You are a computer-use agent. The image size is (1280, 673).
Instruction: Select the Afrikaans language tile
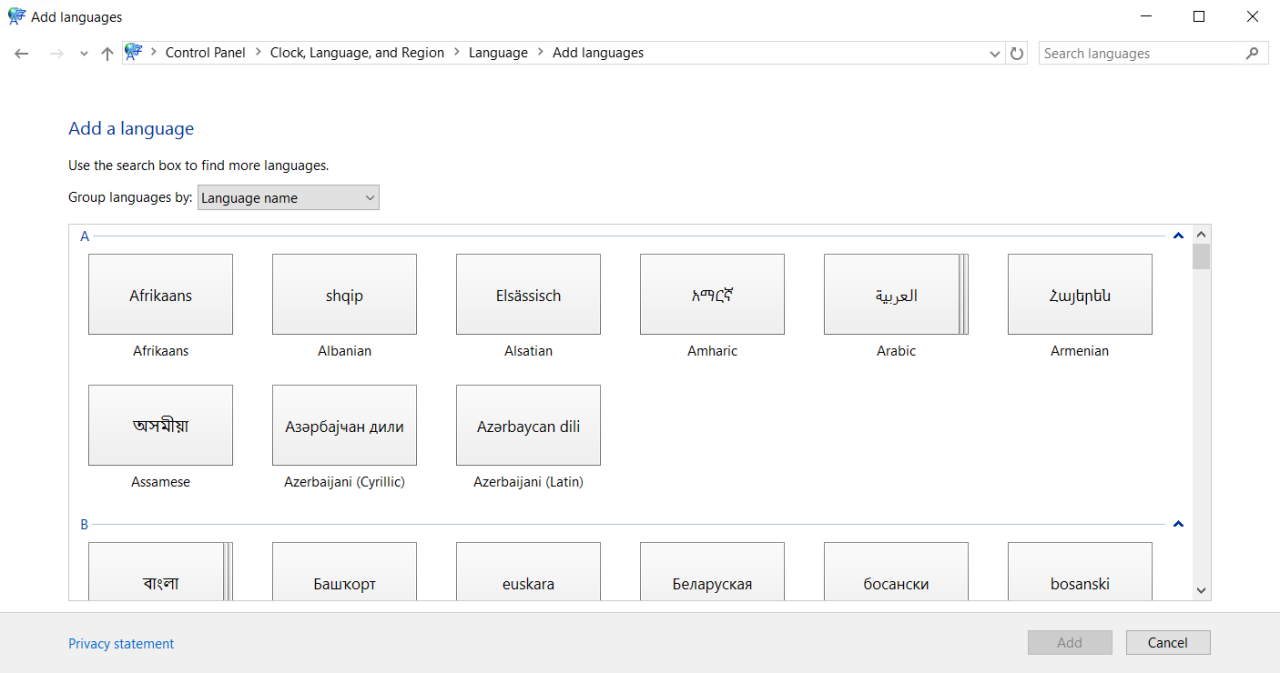(161, 294)
